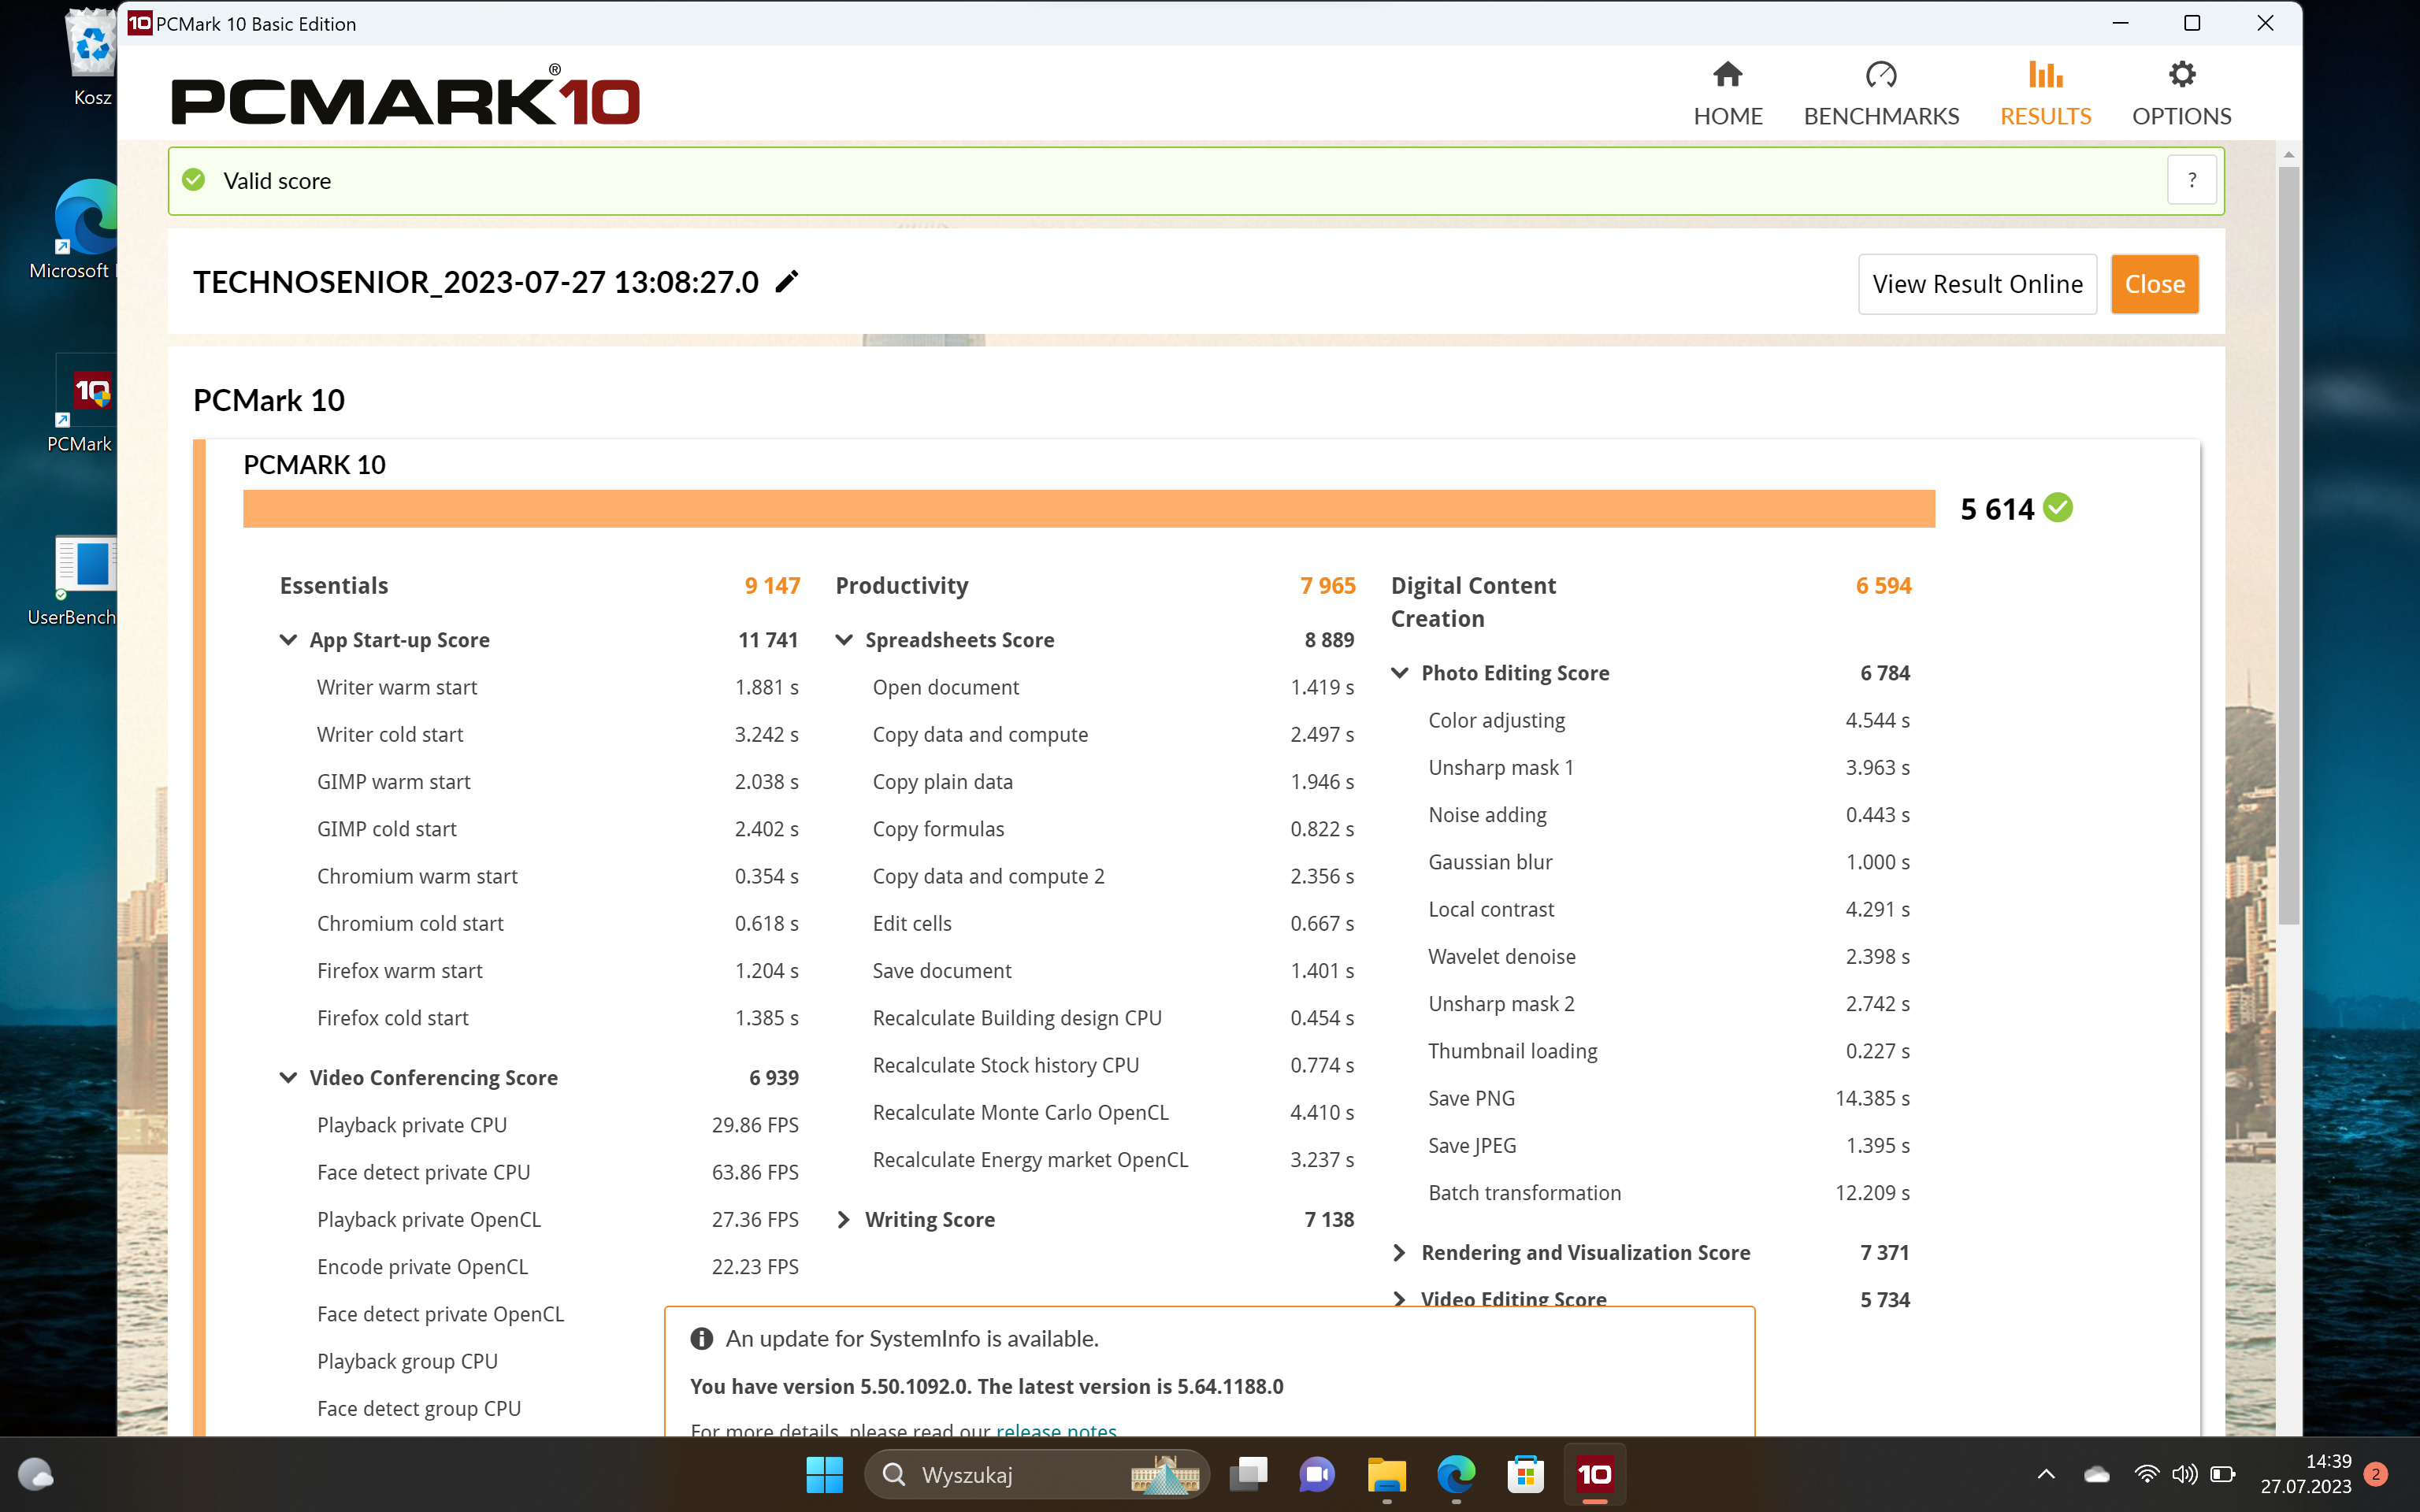This screenshot has width=2420, height=1512.
Task: Open the release notes link
Action: coord(1056,1429)
